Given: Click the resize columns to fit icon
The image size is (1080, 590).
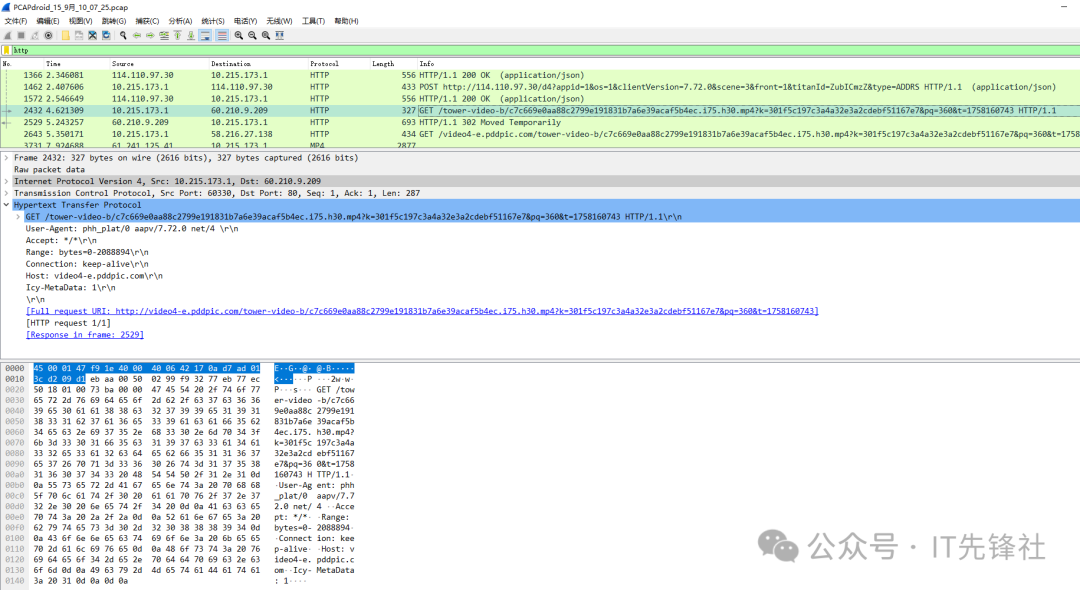Looking at the screenshot, I should point(280,35).
